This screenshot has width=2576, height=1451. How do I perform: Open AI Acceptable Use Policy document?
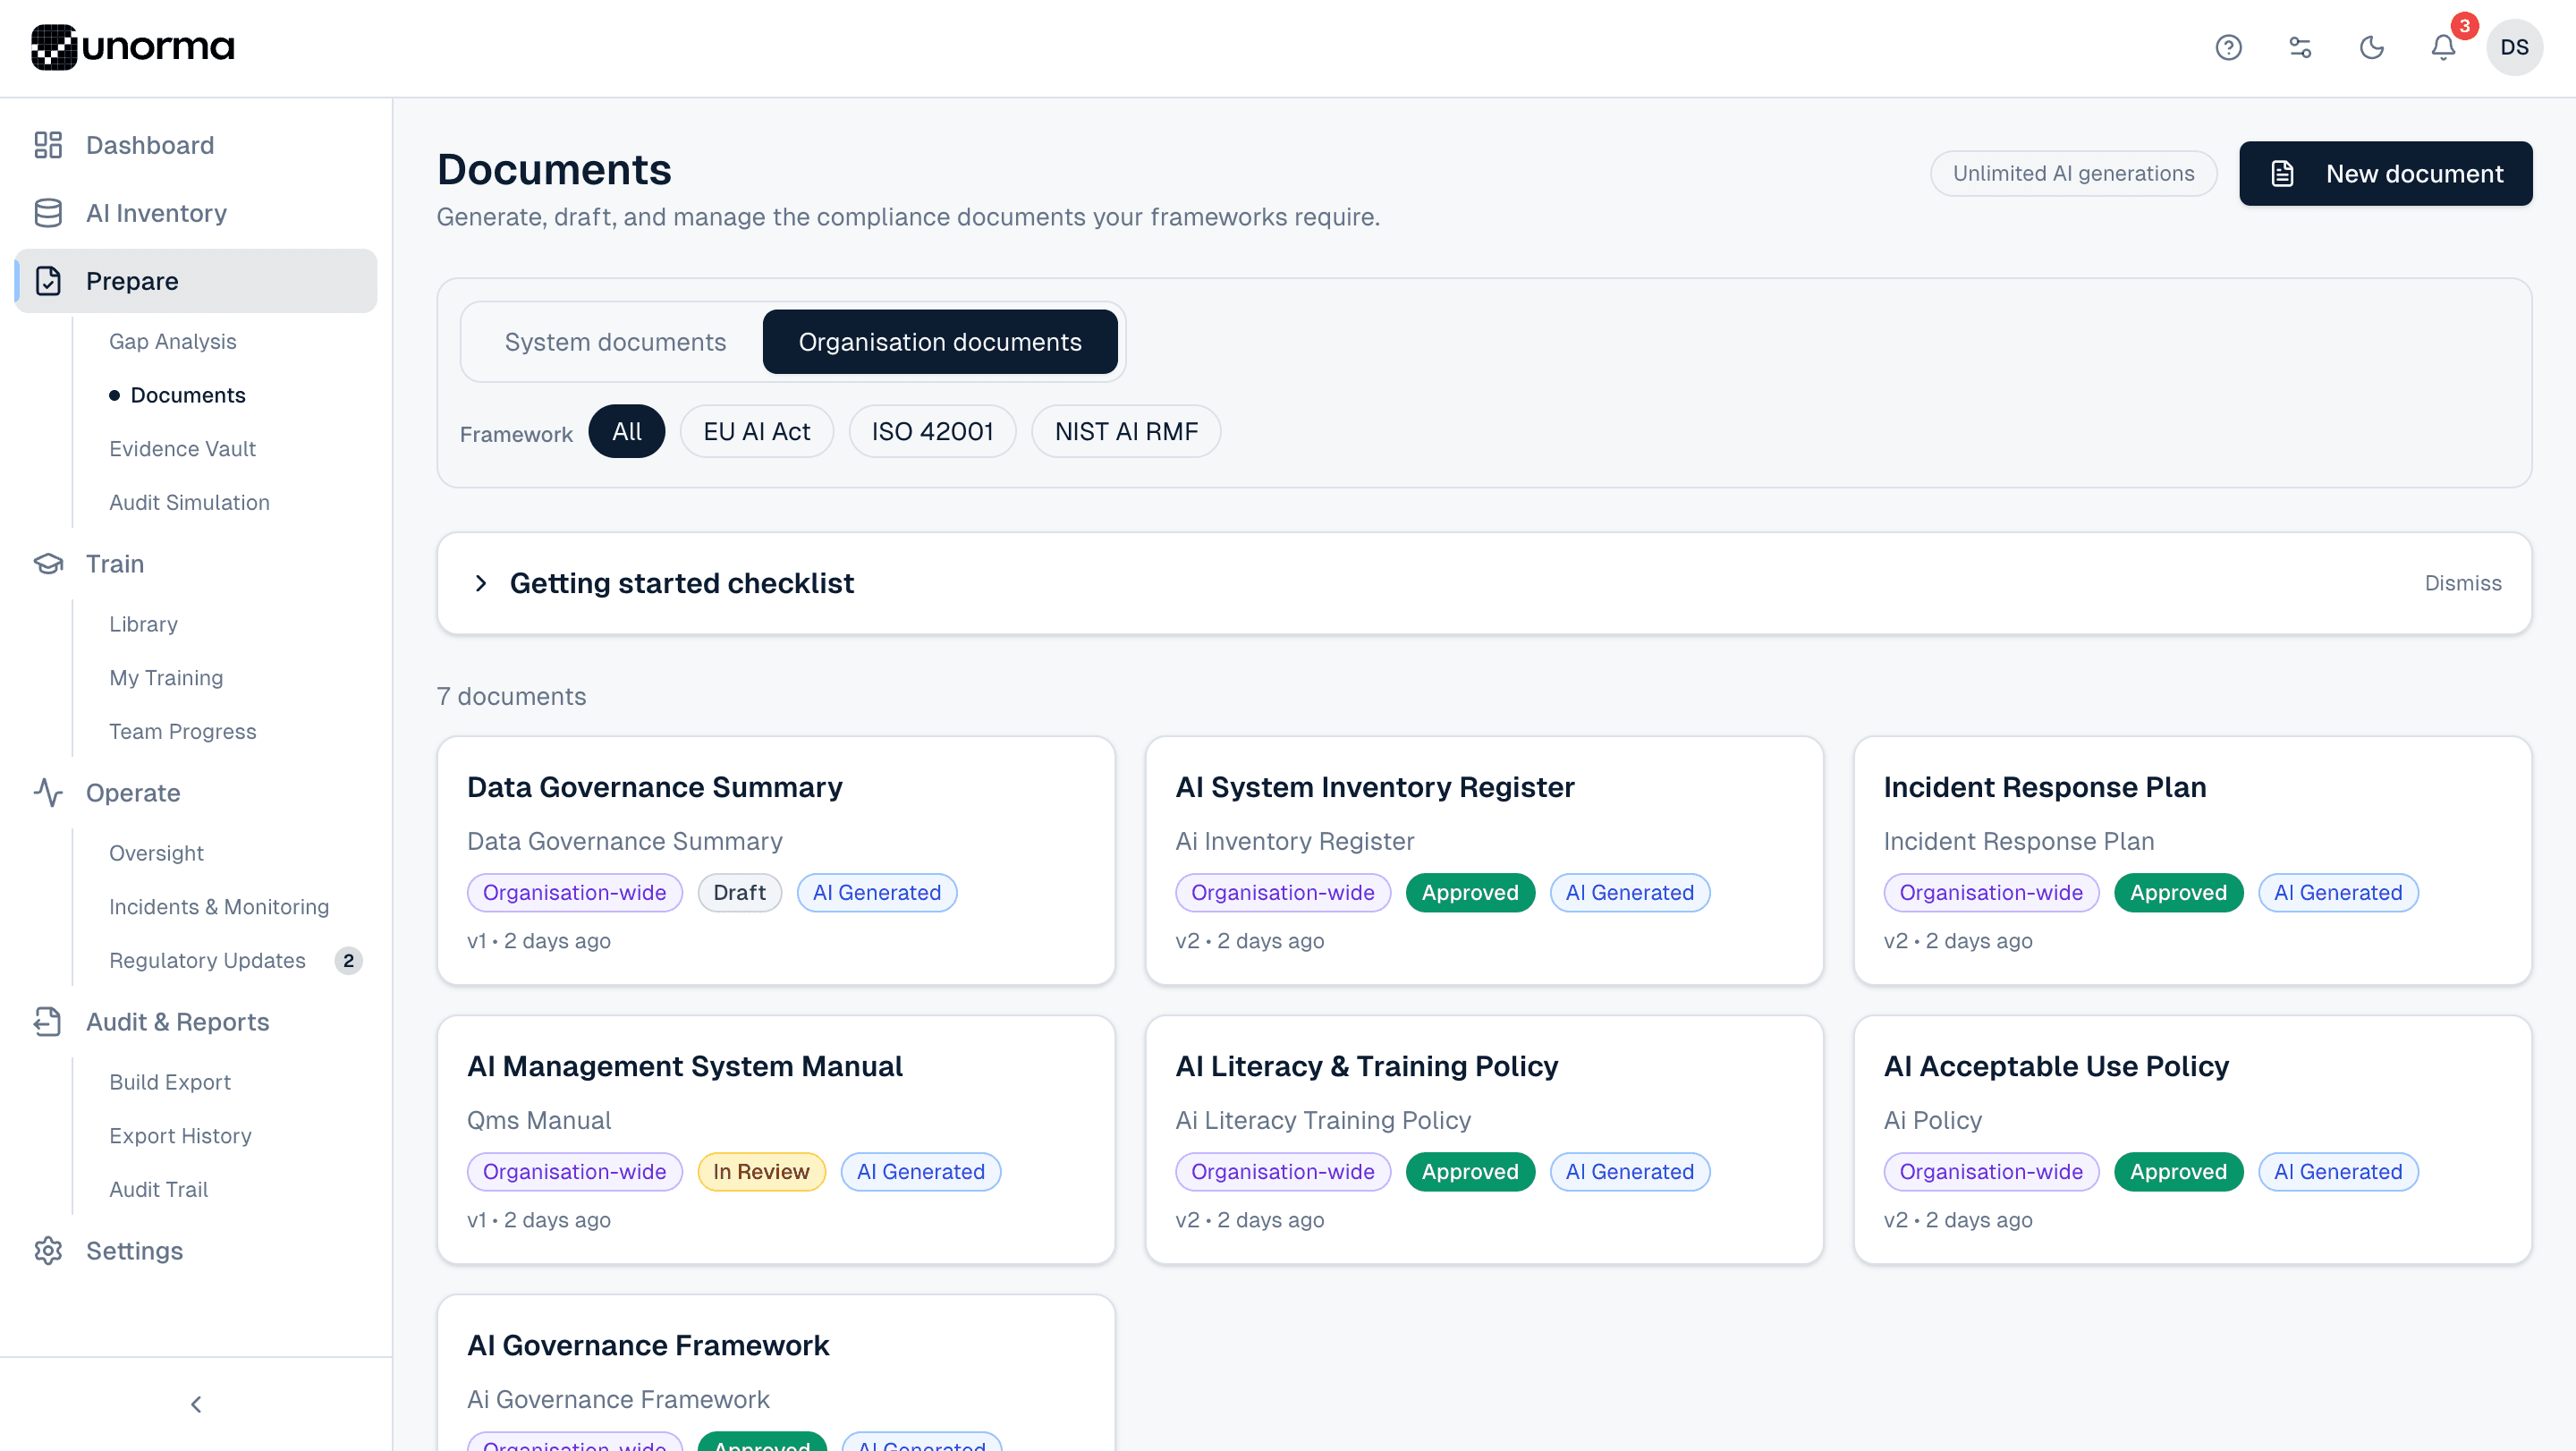tap(2192, 1140)
